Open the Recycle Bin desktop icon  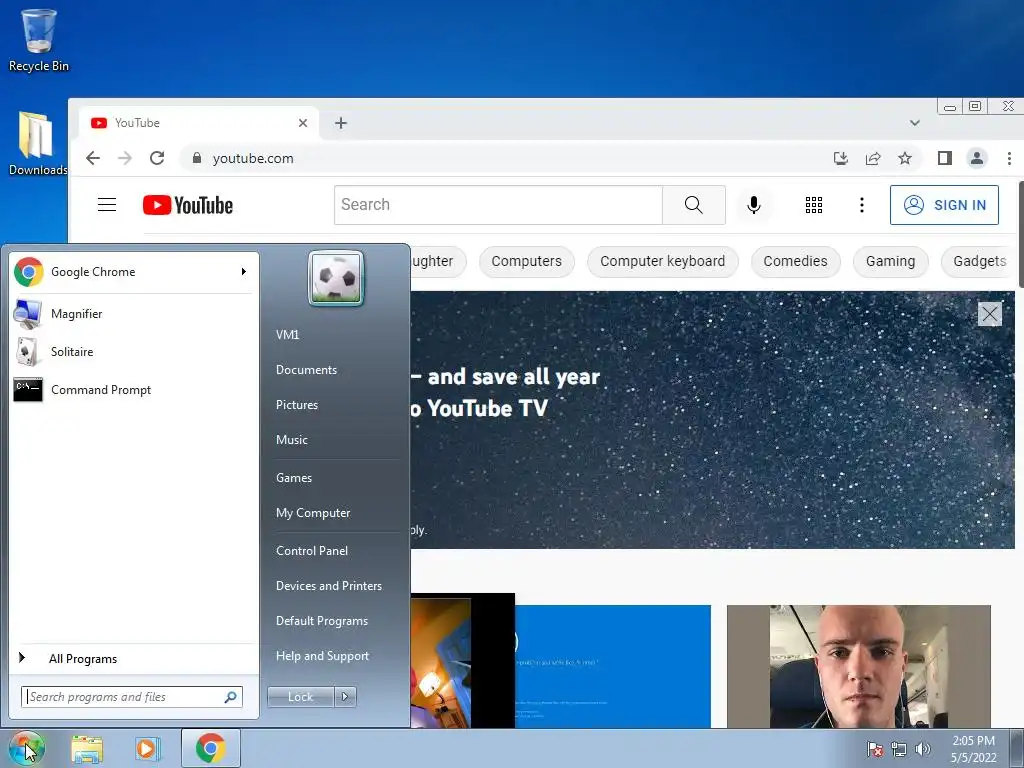(x=38, y=40)
